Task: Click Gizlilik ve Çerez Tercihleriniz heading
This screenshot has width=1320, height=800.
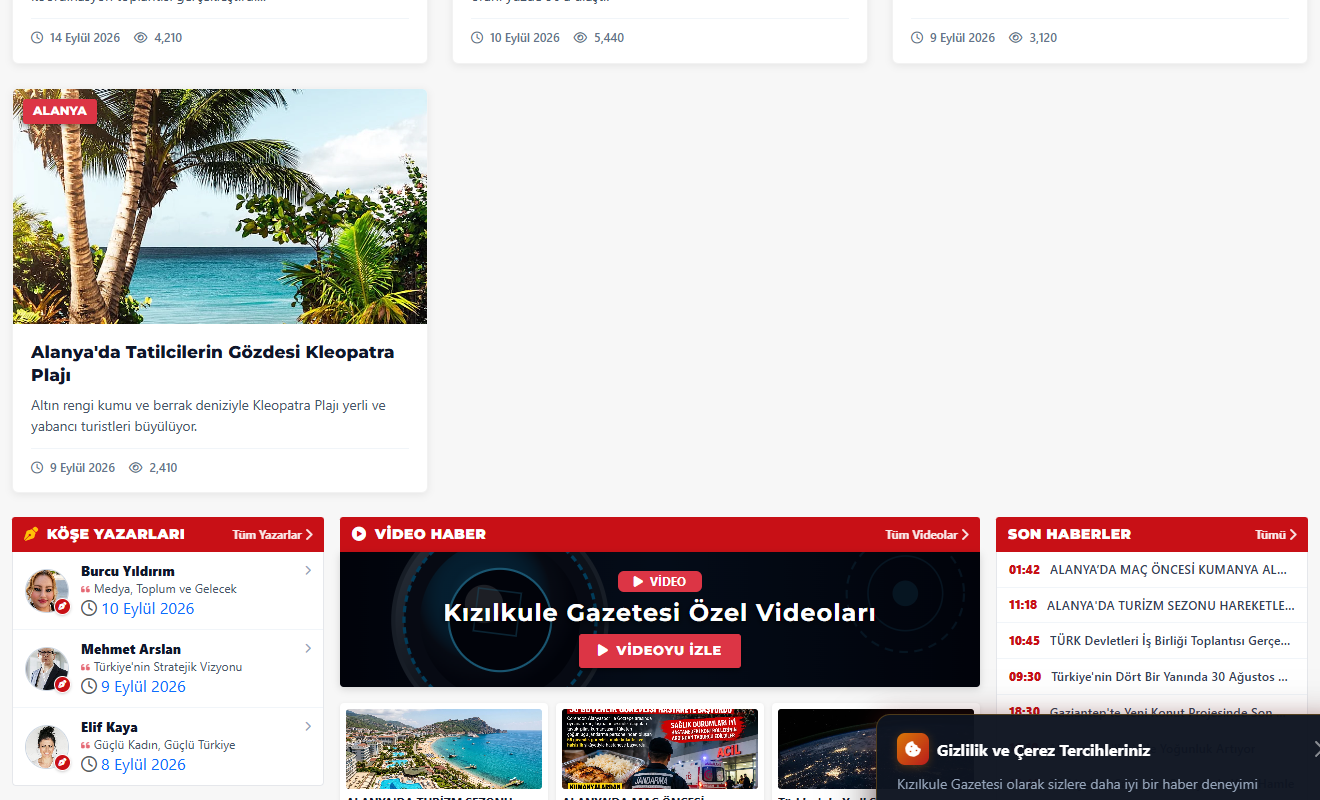Action: click(1043, 750)
